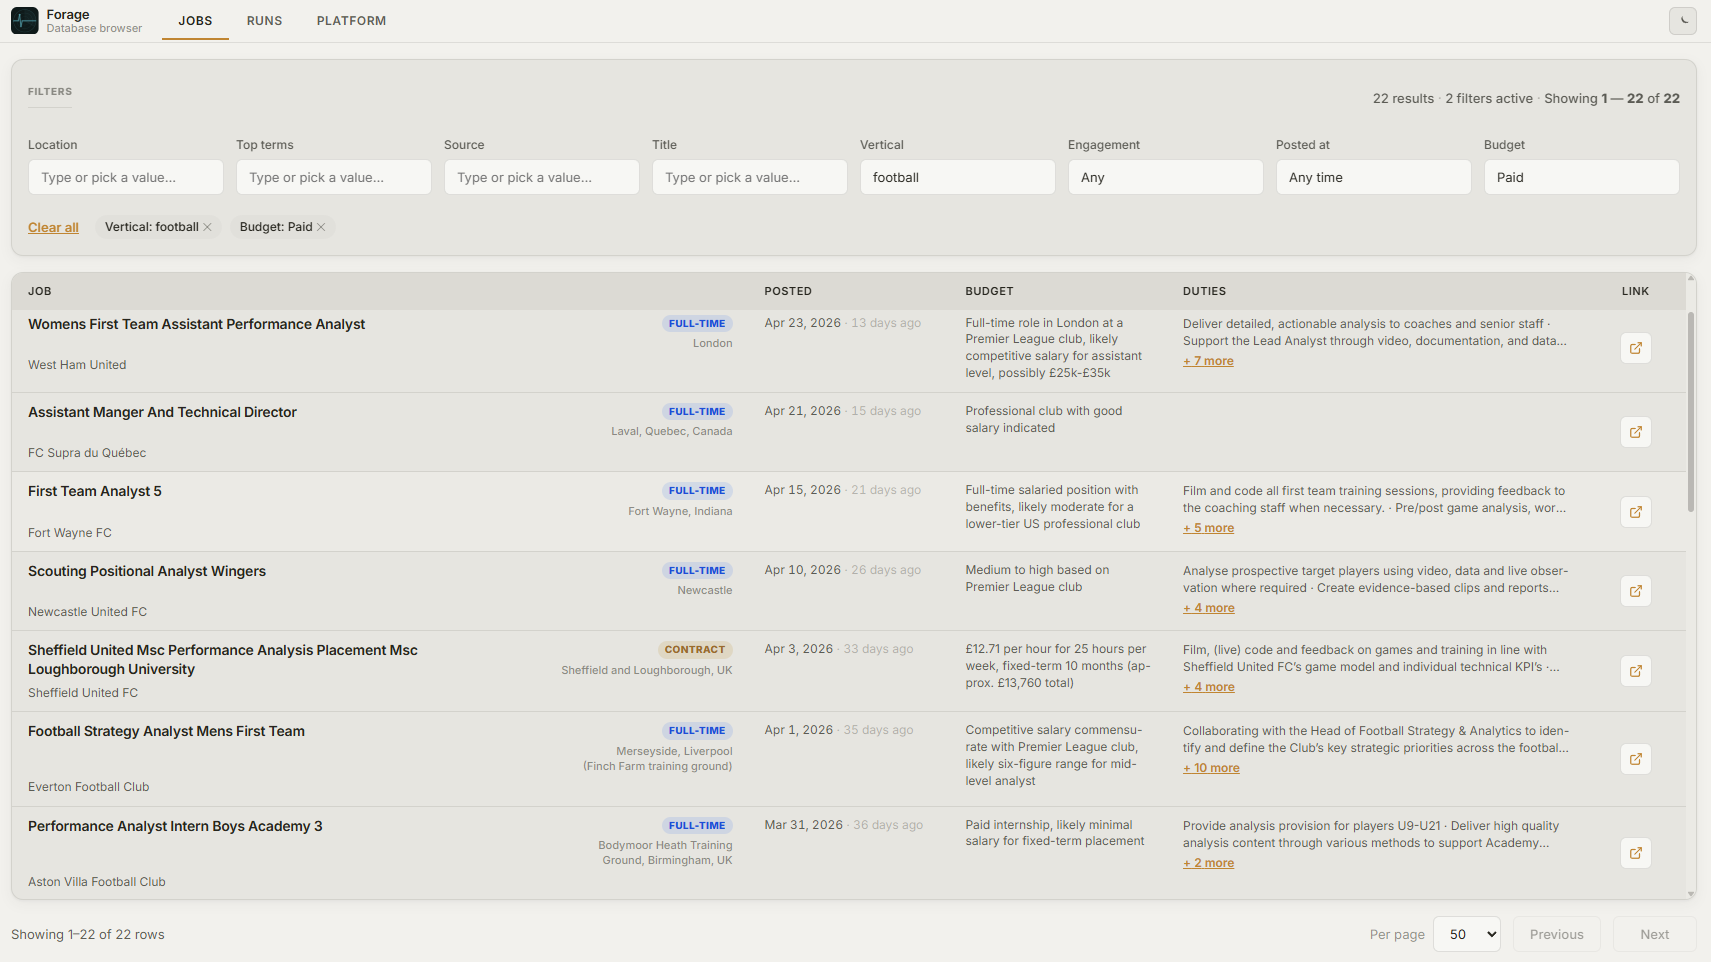This screenshot has width=1711, height=962.
Task: Click FULL-TIME badge on West Ham row
Action: 697,324
